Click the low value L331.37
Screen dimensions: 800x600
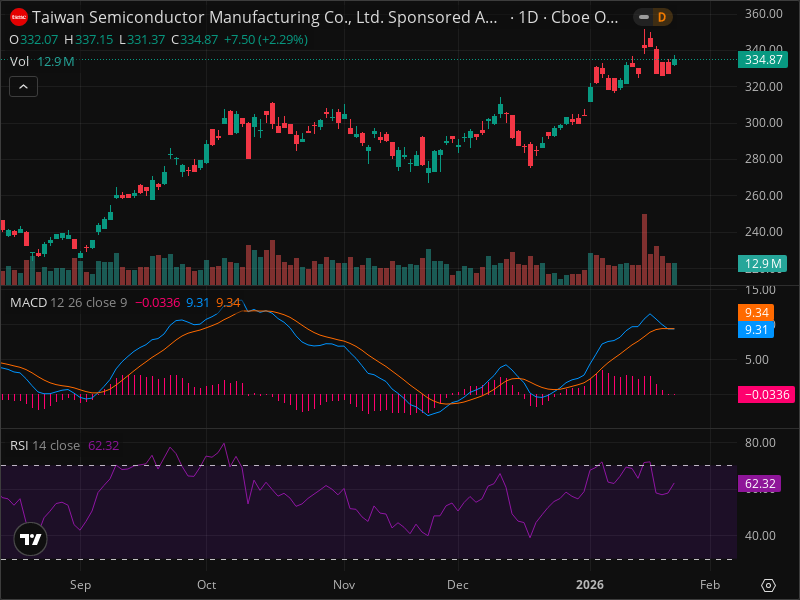(142, 40)
